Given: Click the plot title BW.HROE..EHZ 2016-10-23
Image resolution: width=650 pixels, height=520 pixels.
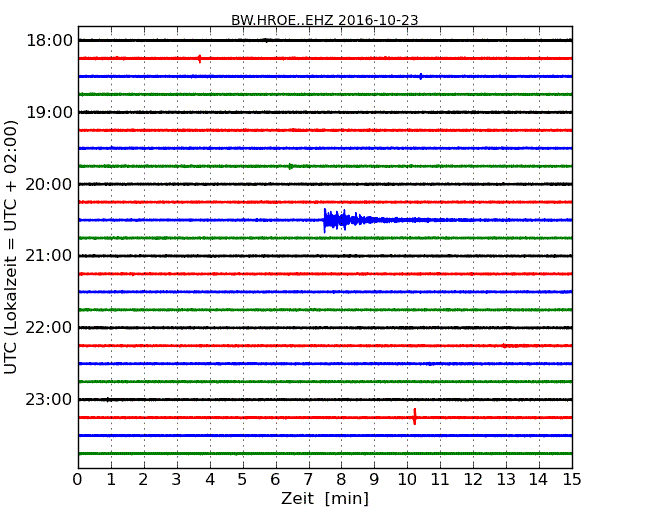Looking at the screenshot, I should (325, 20).
